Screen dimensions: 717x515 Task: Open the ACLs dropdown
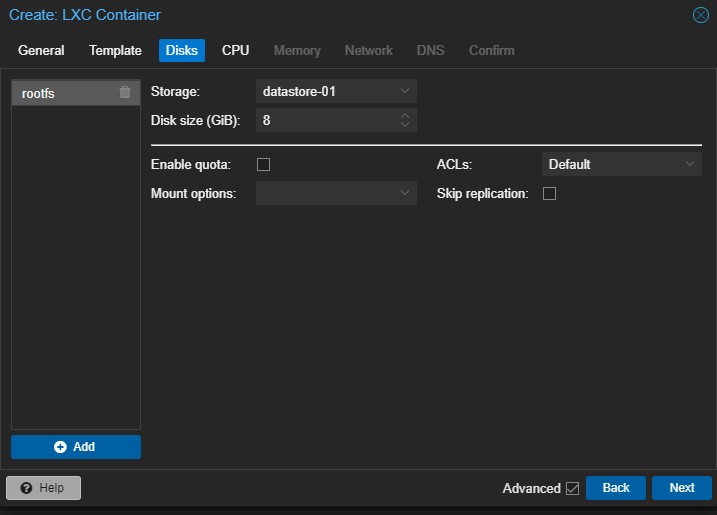click(x=690, y=164)
